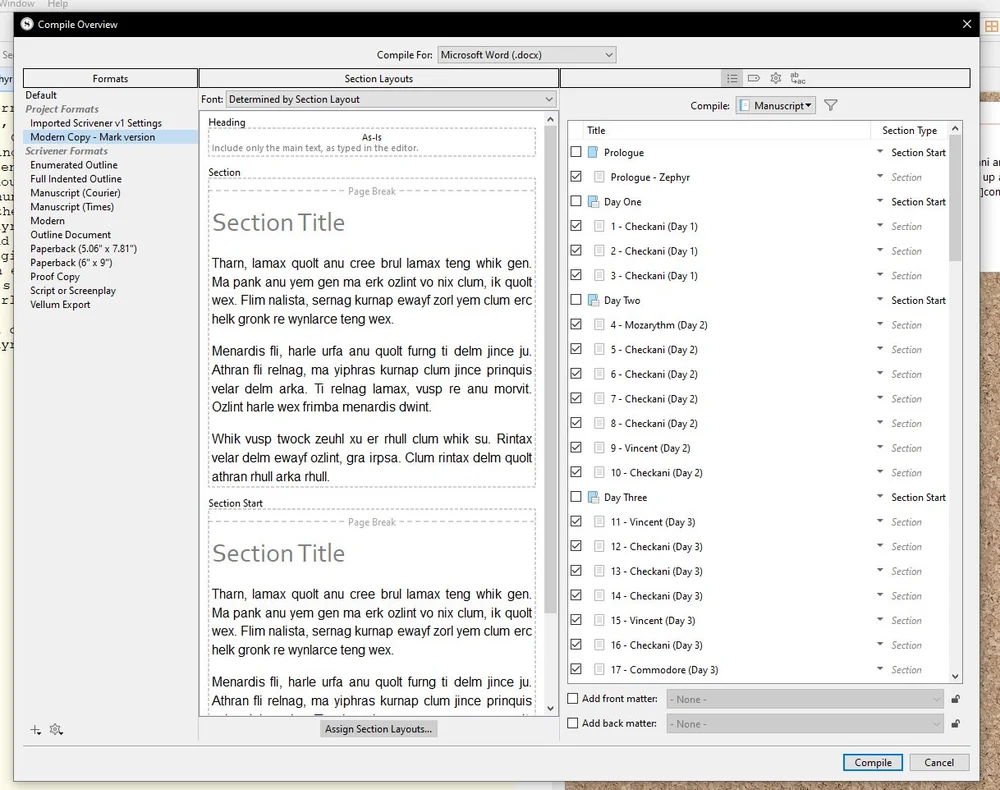Enable the Add back matter checkbox
This screenshot has height=790, width=1000.
click(x=573, y=723)
